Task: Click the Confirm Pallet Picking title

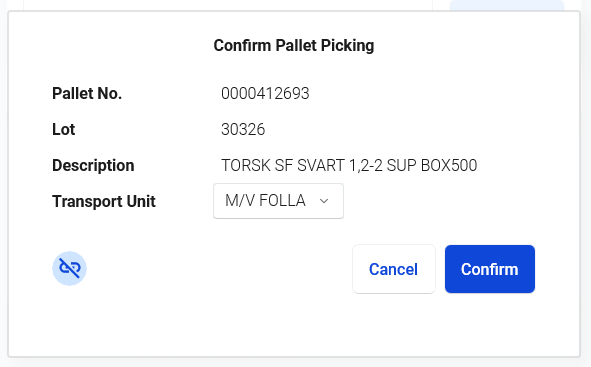Action: pos(294,45)
